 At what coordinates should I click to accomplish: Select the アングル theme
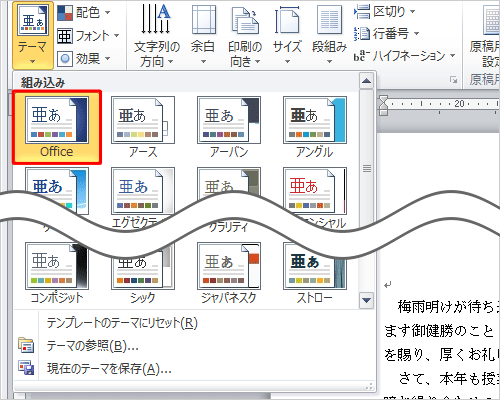click(315, 127)
